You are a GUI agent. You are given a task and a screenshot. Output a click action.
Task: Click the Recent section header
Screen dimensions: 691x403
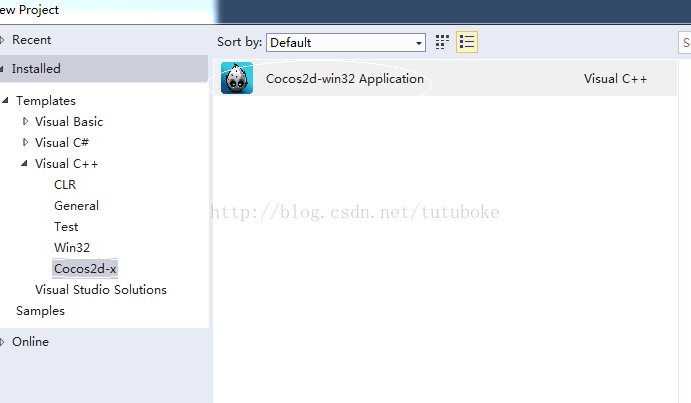[31, 40]
